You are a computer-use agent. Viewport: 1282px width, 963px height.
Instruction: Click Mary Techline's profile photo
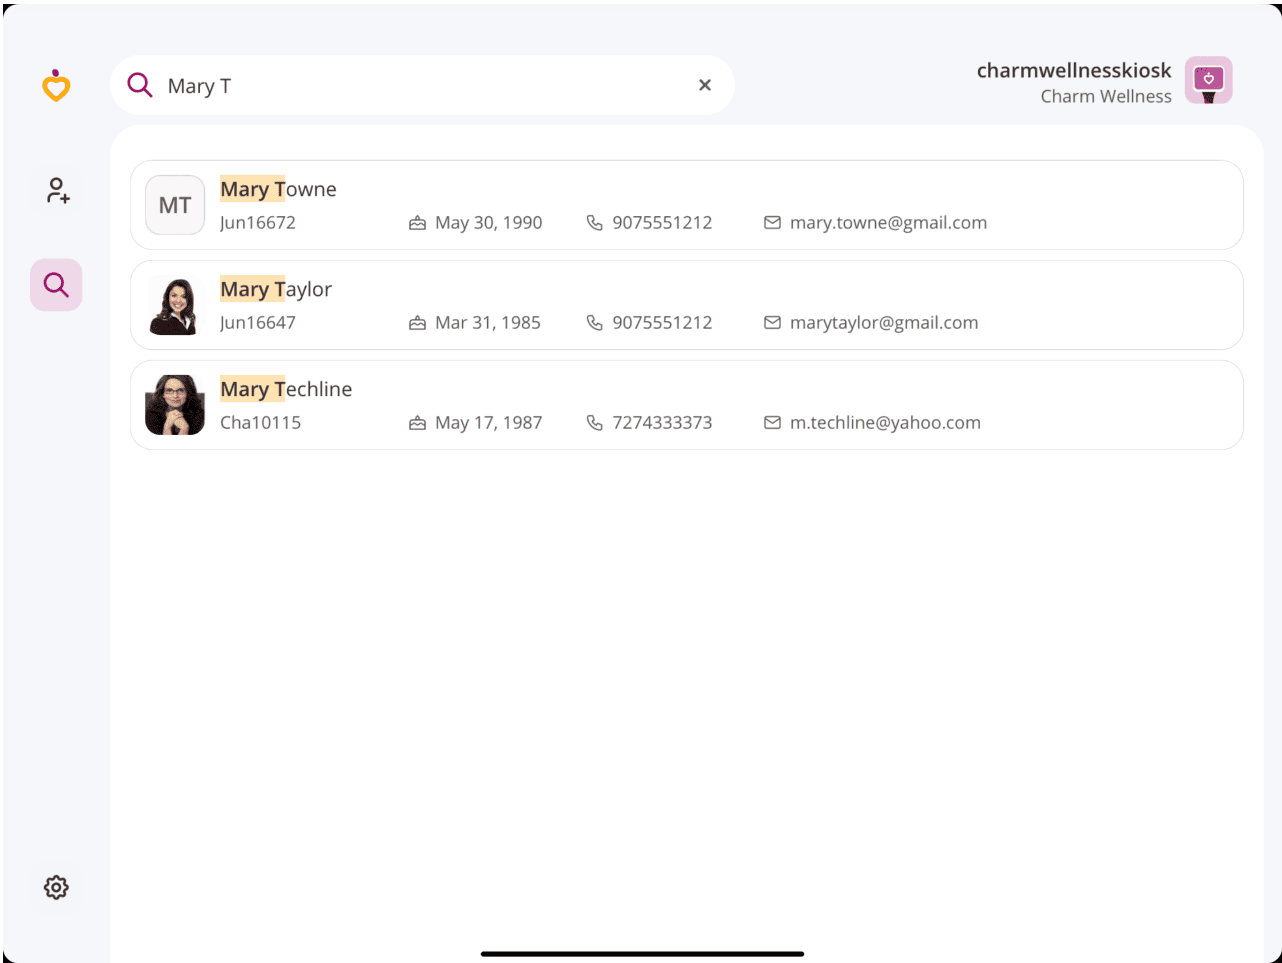175,405
